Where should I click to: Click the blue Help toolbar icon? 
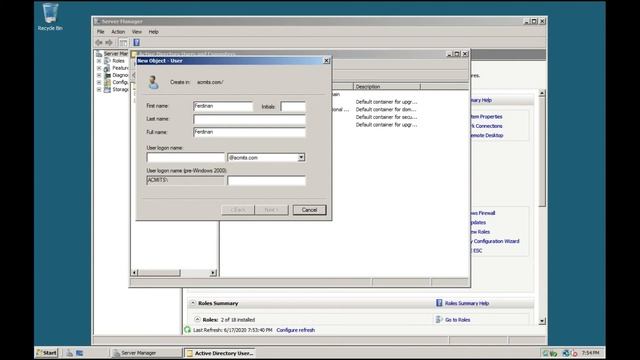(x=137, y=42)
